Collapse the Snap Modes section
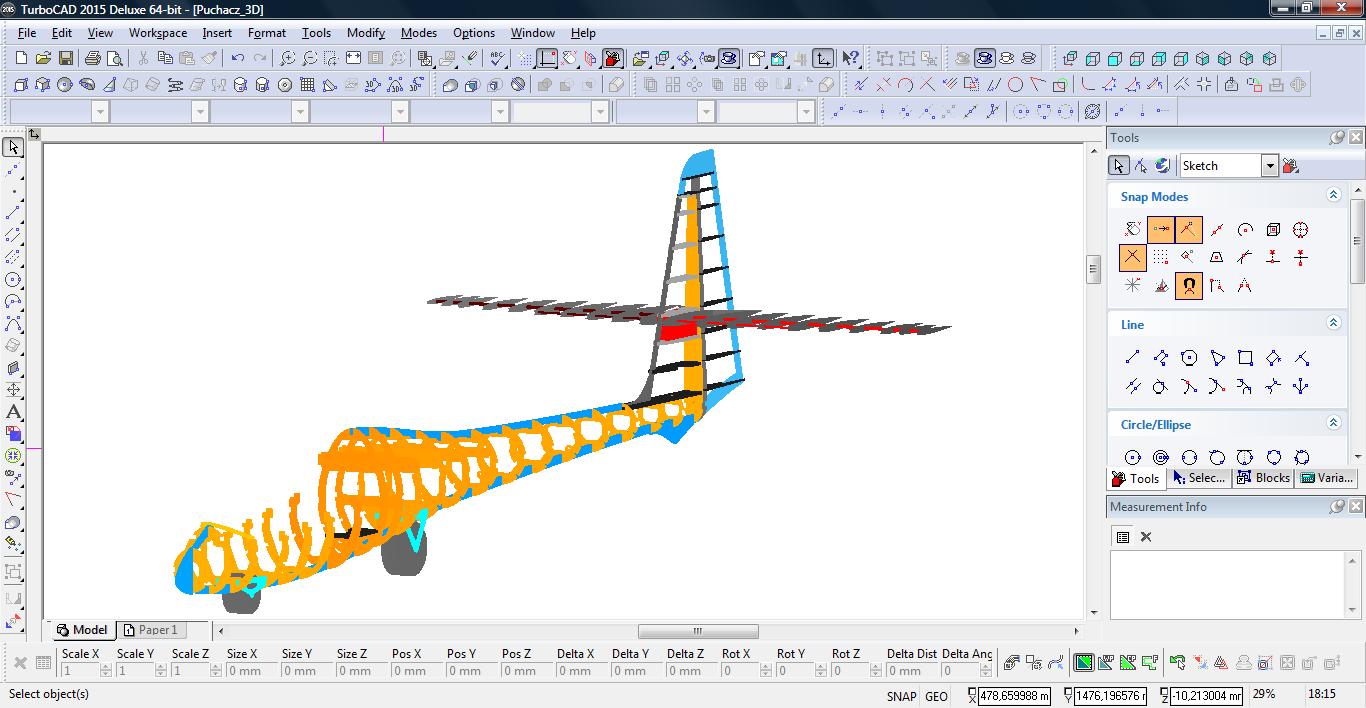This screenshot has width=1366, height=708. pos(1333,196)
